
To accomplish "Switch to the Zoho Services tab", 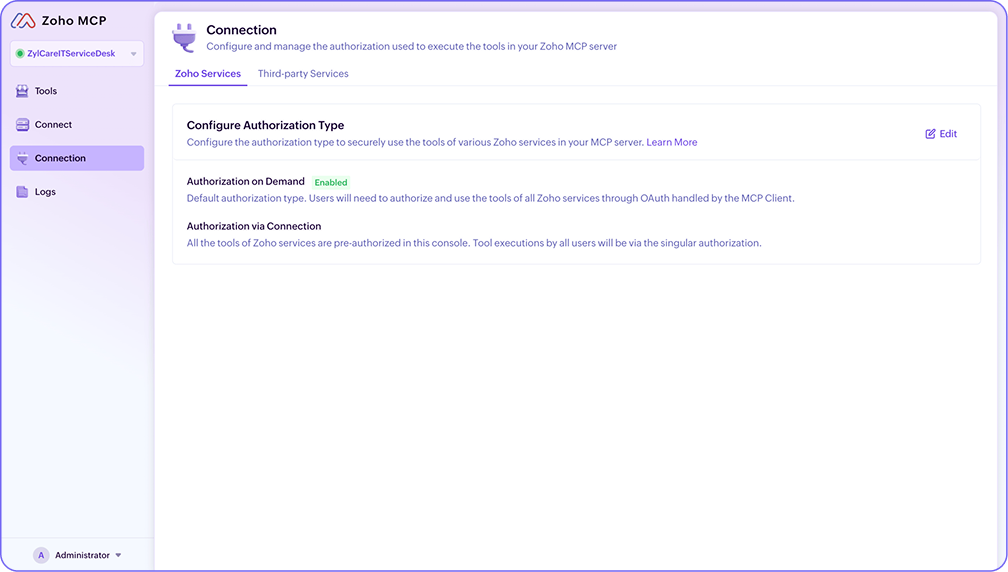I will click(x=208, y=73).
